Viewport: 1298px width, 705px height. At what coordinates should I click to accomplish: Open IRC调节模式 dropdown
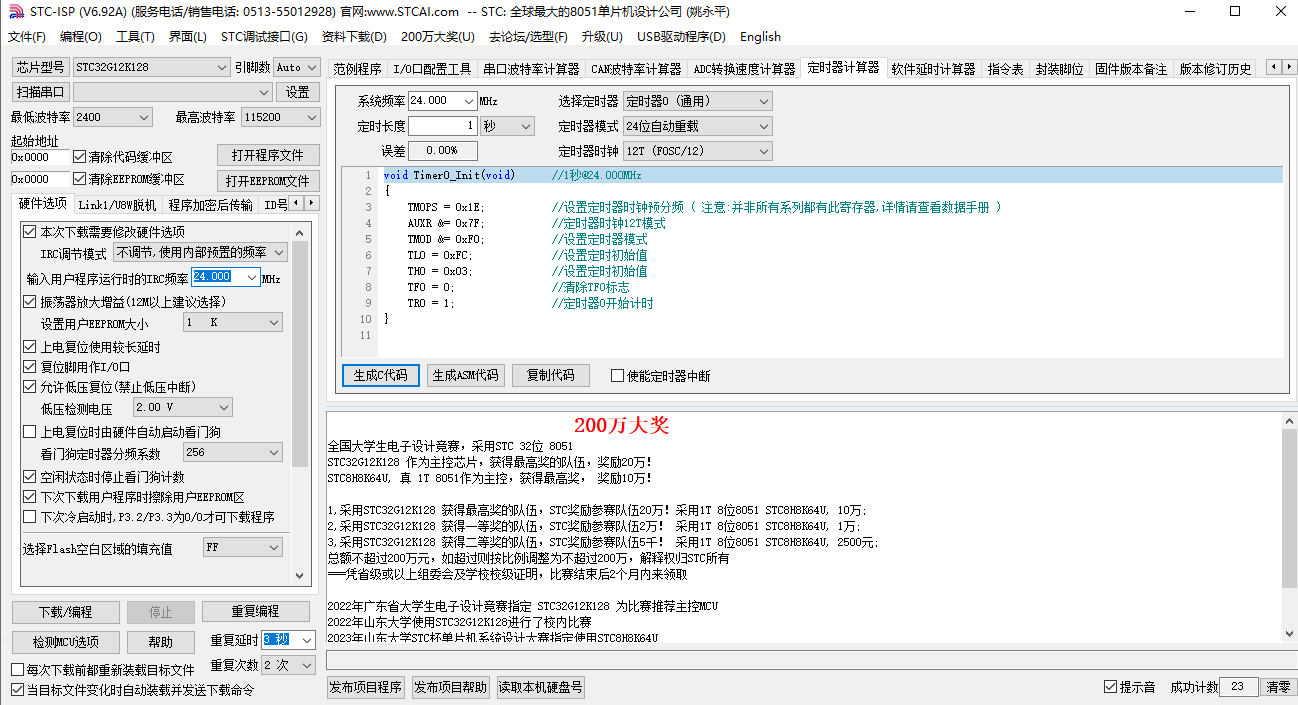(200, 253)
